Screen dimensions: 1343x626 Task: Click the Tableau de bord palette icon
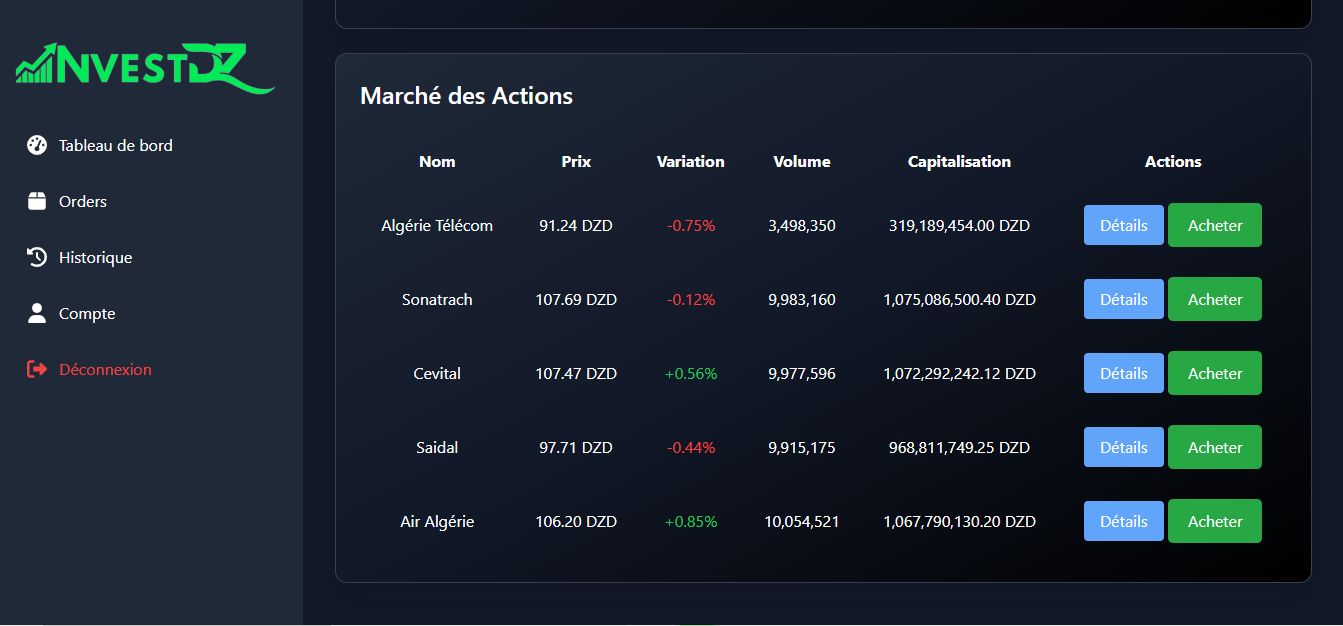point(37,145)
